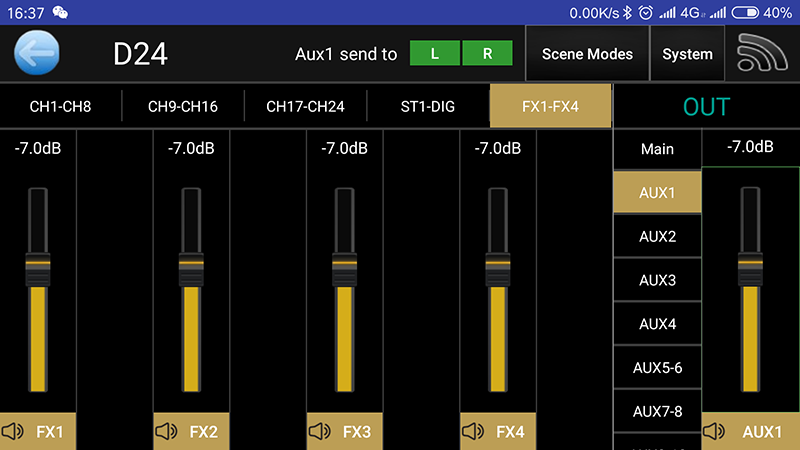
Task: Switch to the CH1-CH8 tab
Action: point(60,106)
